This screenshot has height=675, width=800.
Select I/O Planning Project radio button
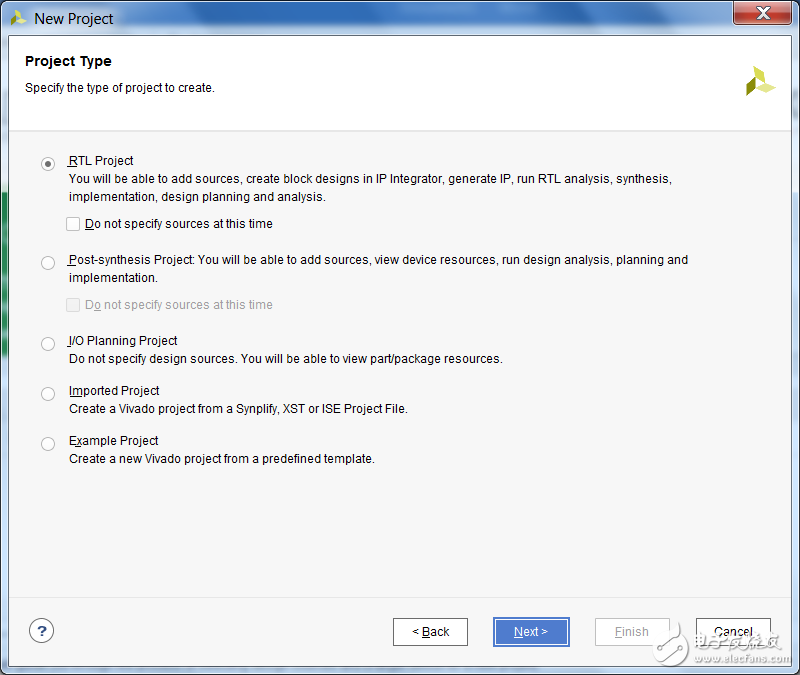point(48,344)
